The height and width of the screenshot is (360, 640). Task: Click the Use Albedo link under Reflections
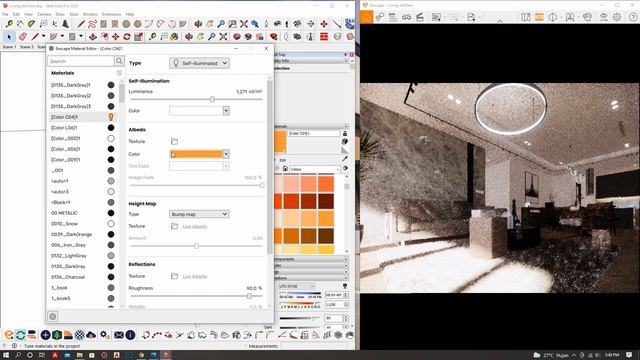[195, 276]
